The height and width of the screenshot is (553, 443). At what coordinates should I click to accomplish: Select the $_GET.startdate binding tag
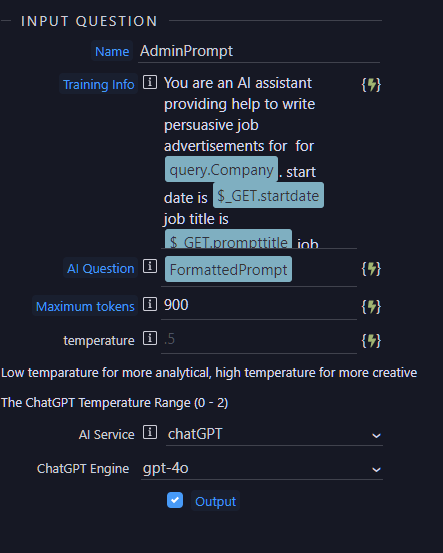pos(268,195)
